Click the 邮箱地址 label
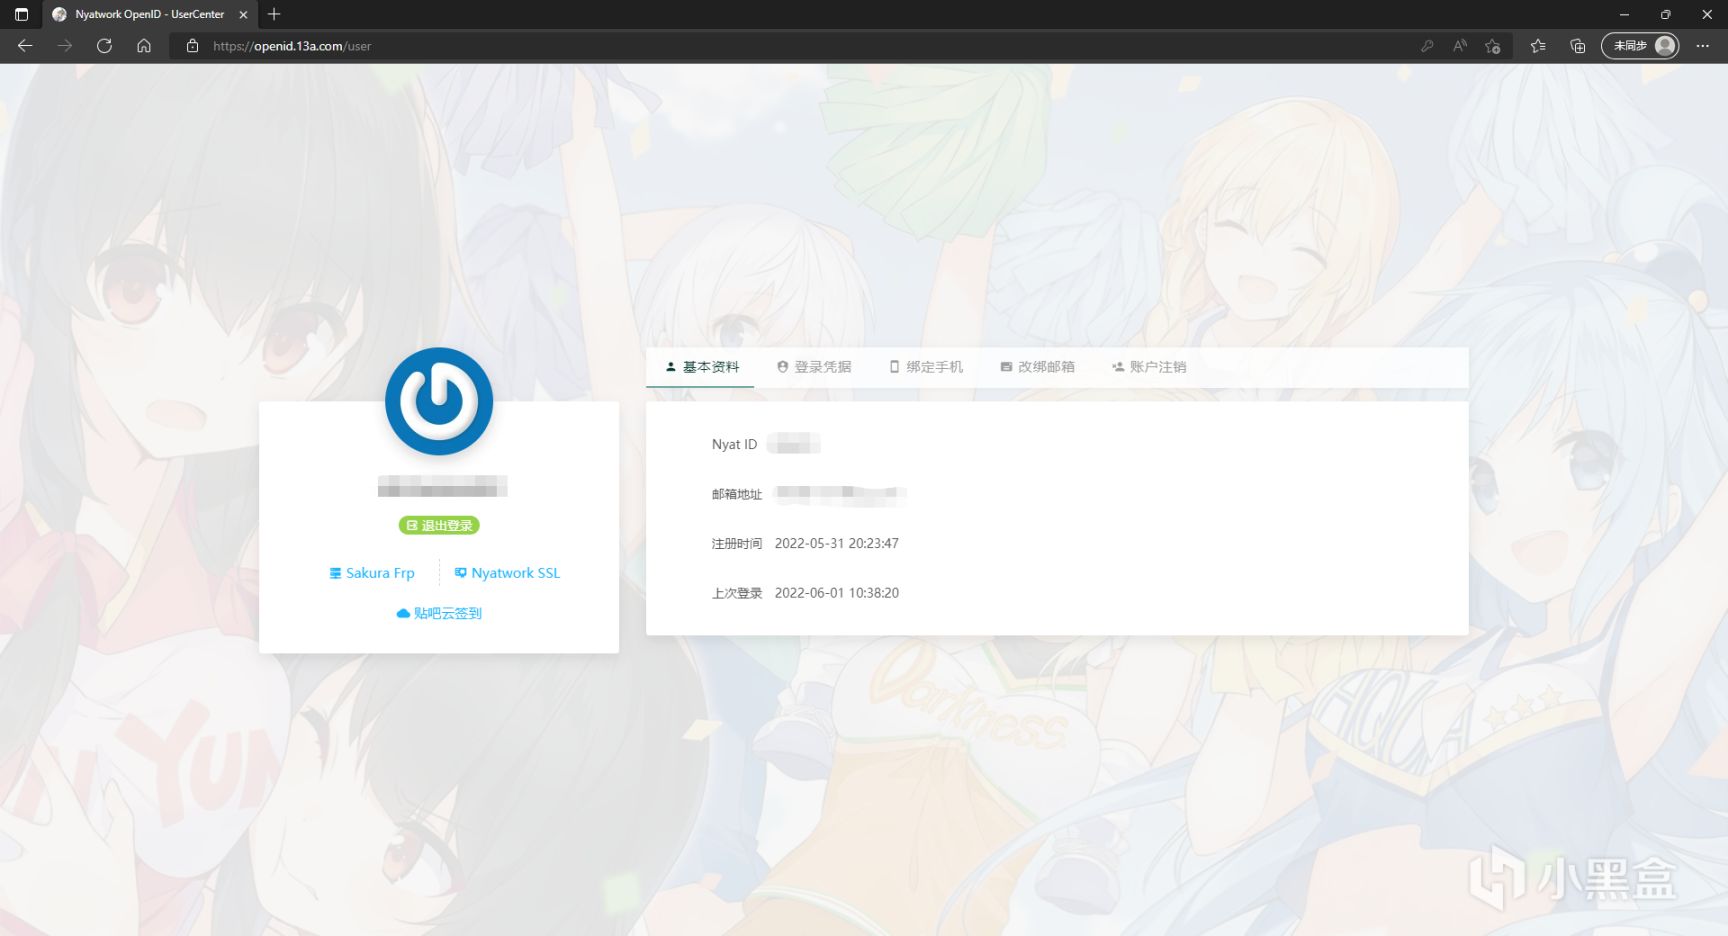 click(737, 494)
